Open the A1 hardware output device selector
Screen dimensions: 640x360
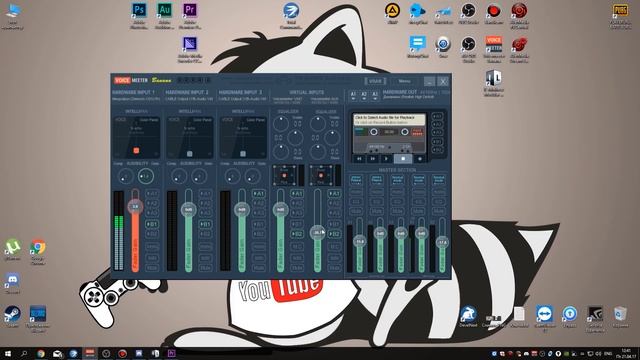(x=353, y=96)
